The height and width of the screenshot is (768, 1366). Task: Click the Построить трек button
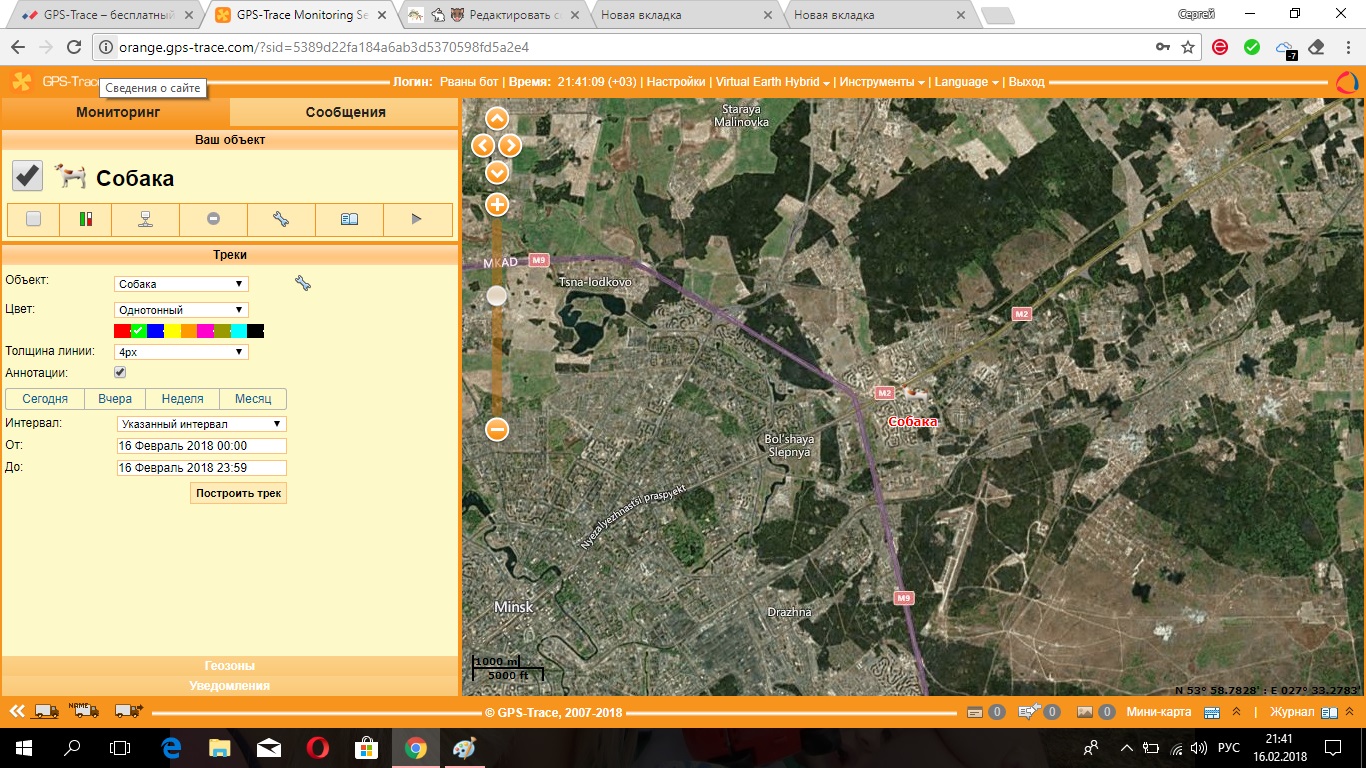coord(238,493)
